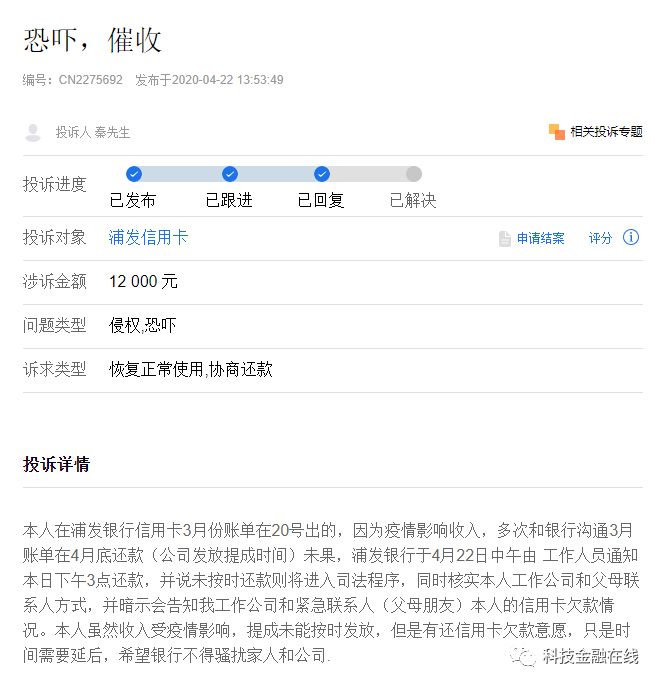
Task: Click the 科技金融在线 watermark text
Action: (591, 656)
